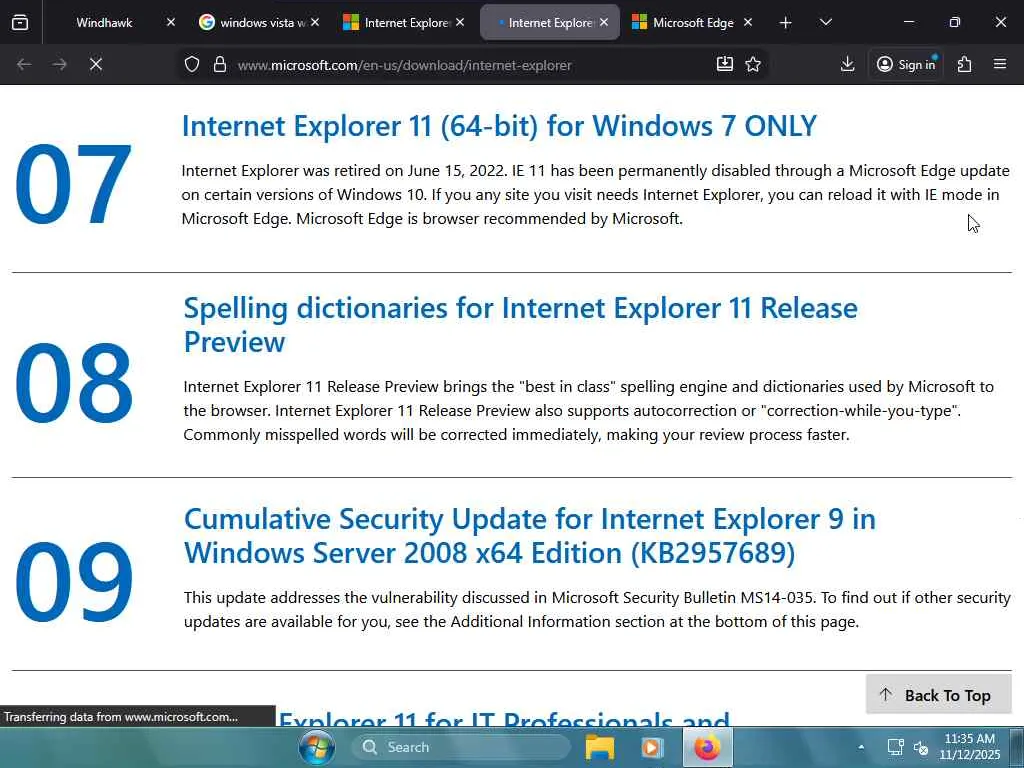Click the large number 07
The width and height of the screenshot is (1024, 768).
(72, 184)
